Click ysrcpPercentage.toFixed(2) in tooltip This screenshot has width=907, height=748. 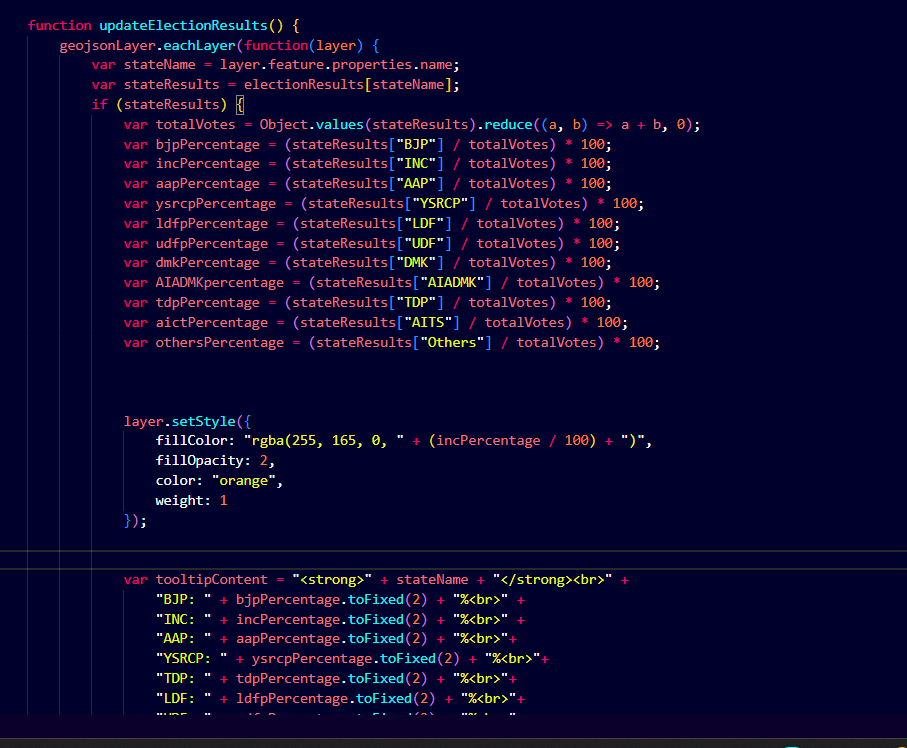(356, 659)
